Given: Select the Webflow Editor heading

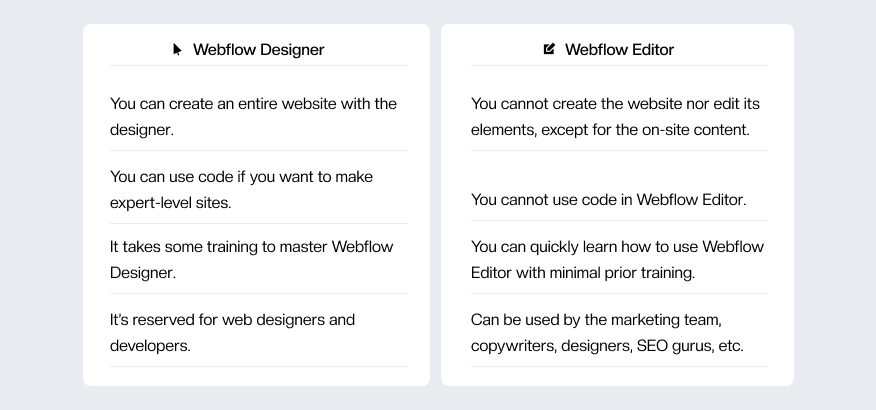Looking at the screenshot, I should (619, 50).
